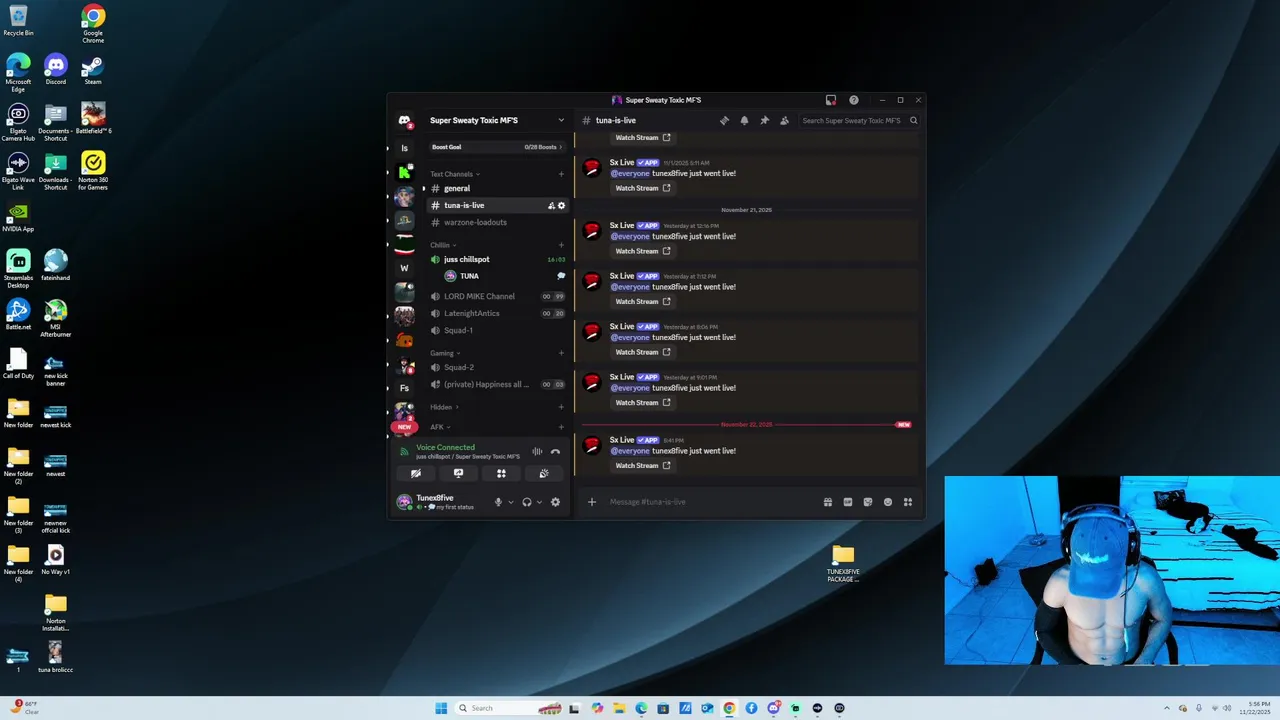Click TUNA user in voice channel
1280x720 pixels.
497,276
